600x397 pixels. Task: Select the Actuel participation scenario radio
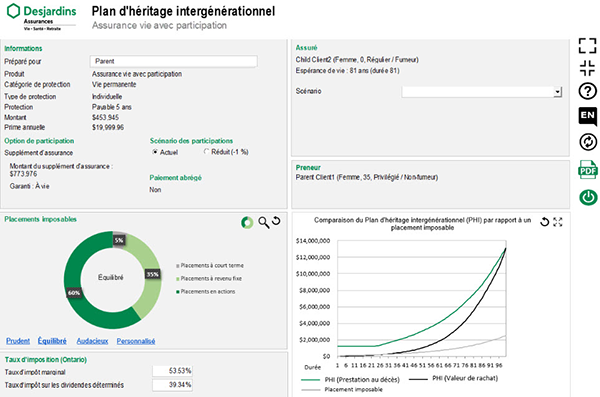pyautogui.click(x=155, y=152)
